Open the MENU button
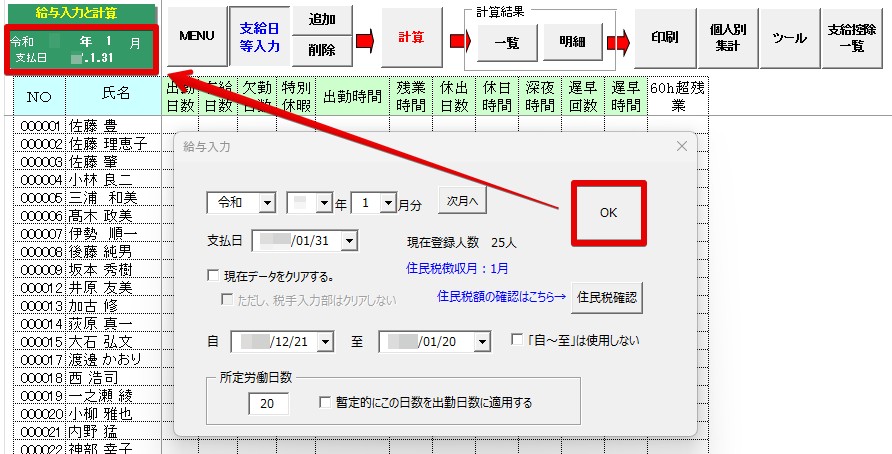The height and width of the screenshot is (454, 892). pyautogui.click(x=197, y=36)
